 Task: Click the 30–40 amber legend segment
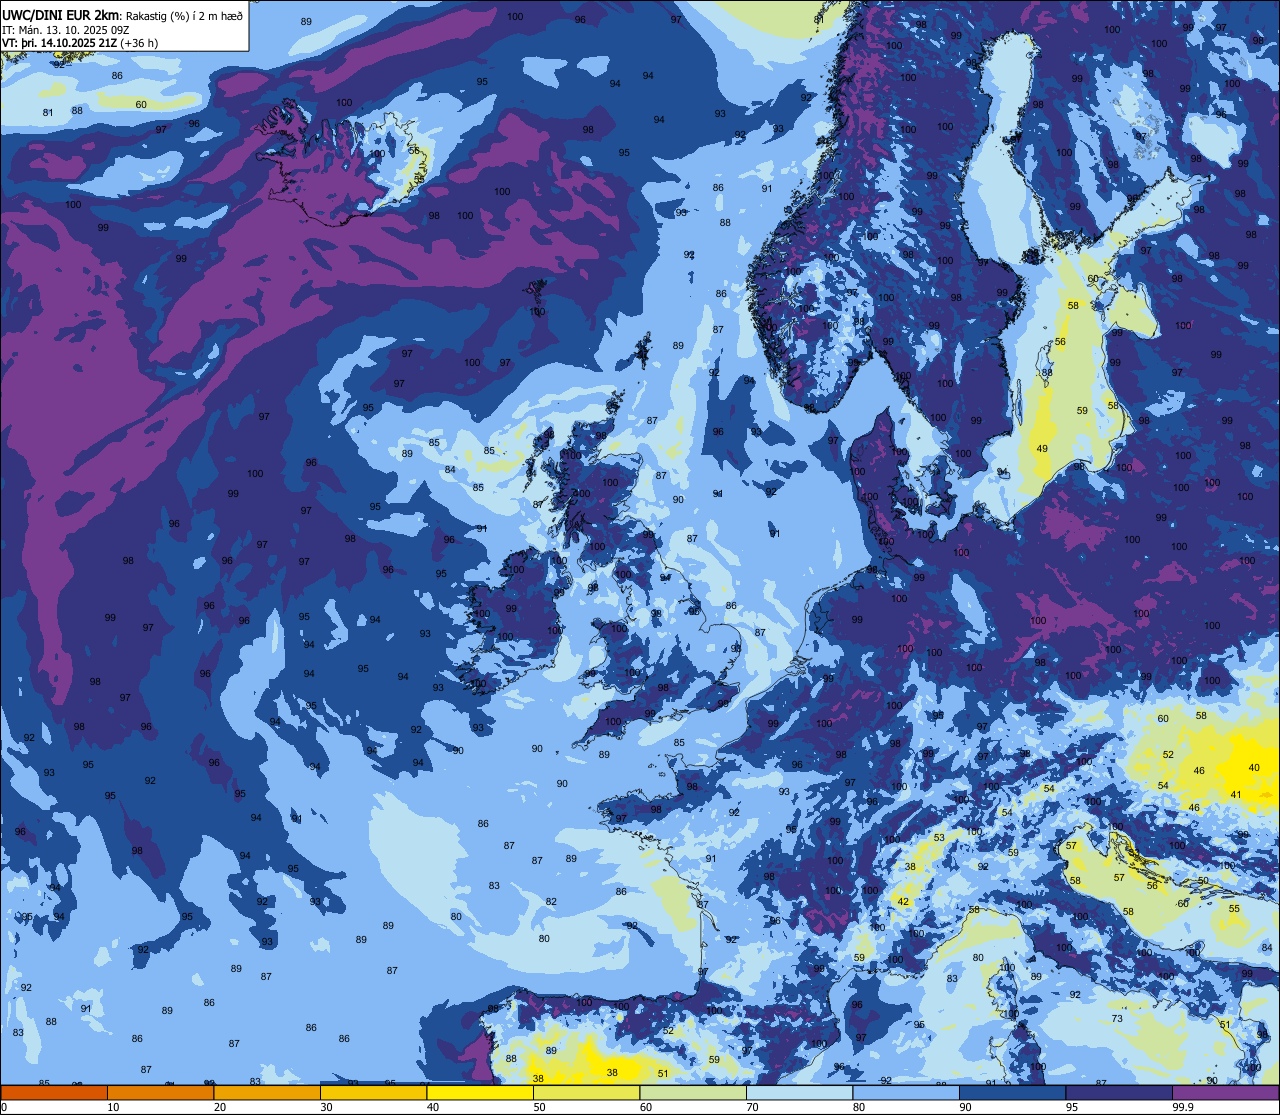coord(373,1092)
